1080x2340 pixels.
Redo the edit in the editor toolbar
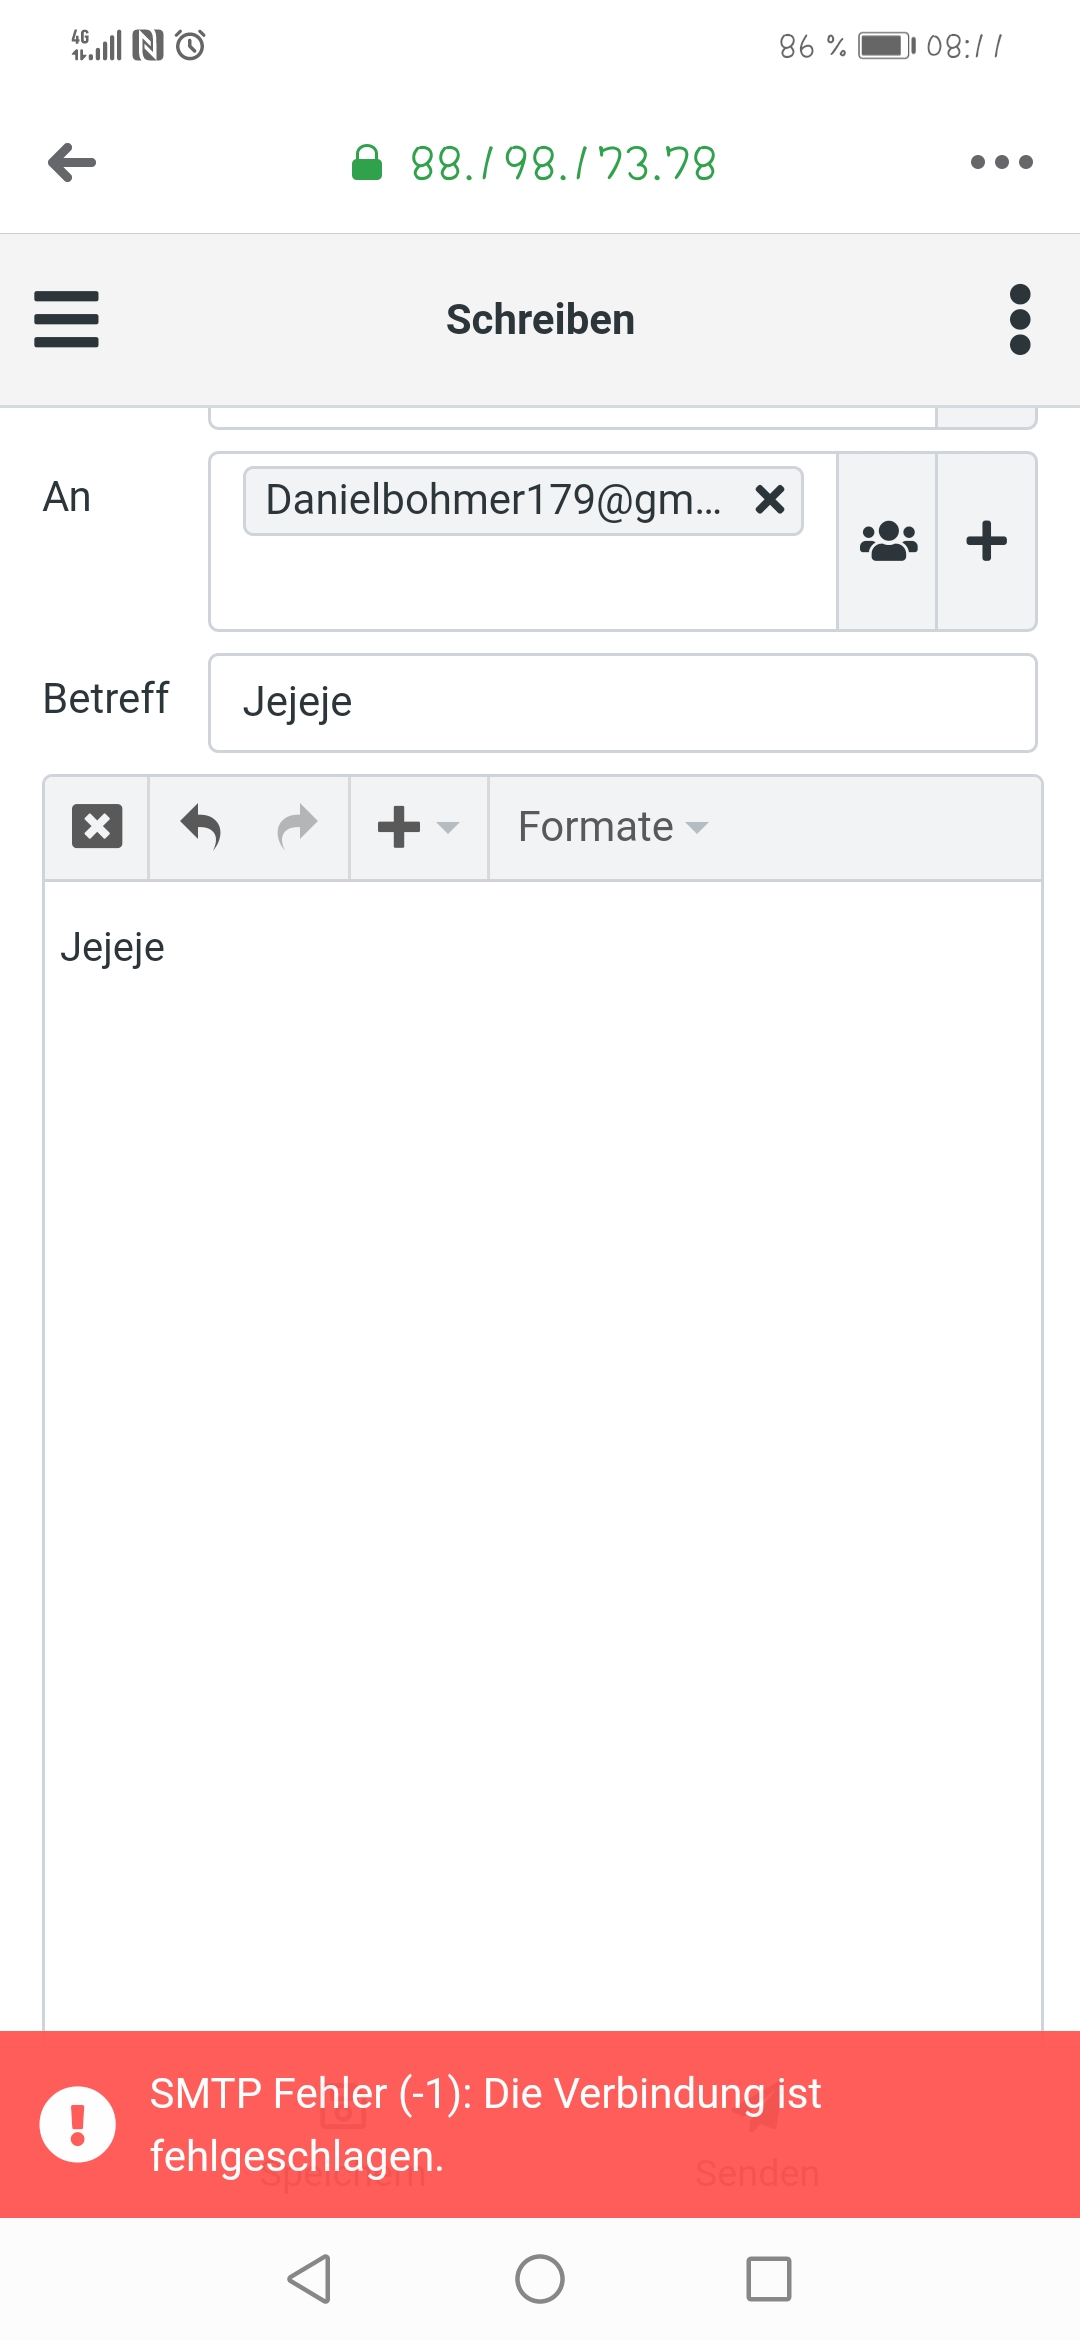click(x=297, y=827)
